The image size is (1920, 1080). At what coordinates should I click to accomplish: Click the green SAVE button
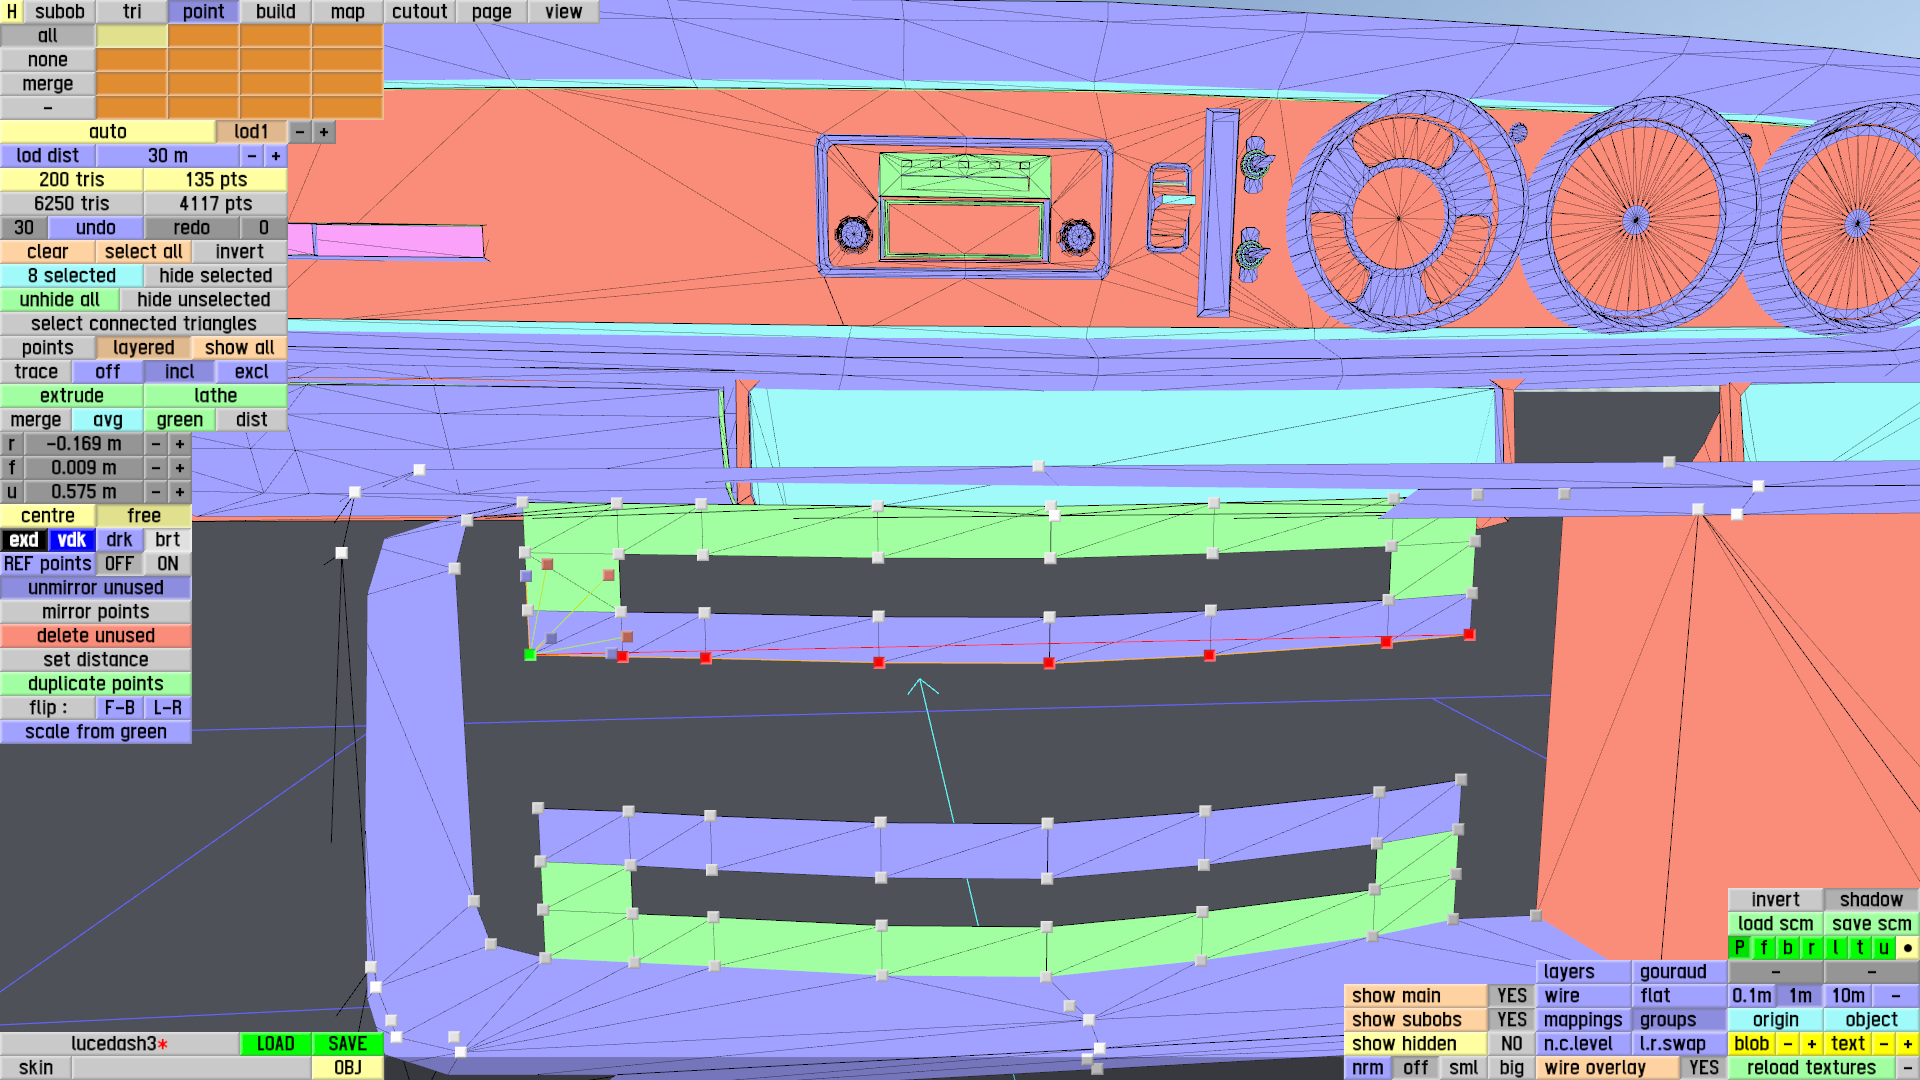point(347,1043)
